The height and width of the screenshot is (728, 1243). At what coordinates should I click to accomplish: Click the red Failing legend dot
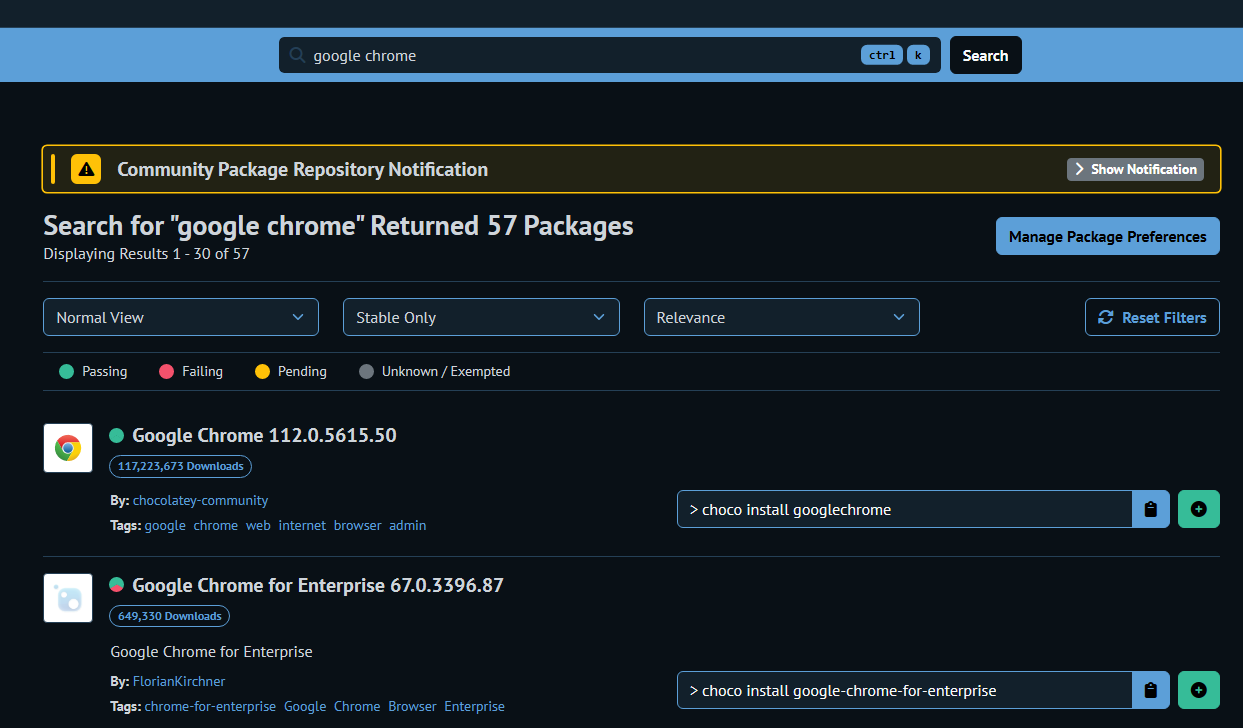pyautogui.click(x=167, y=371)
